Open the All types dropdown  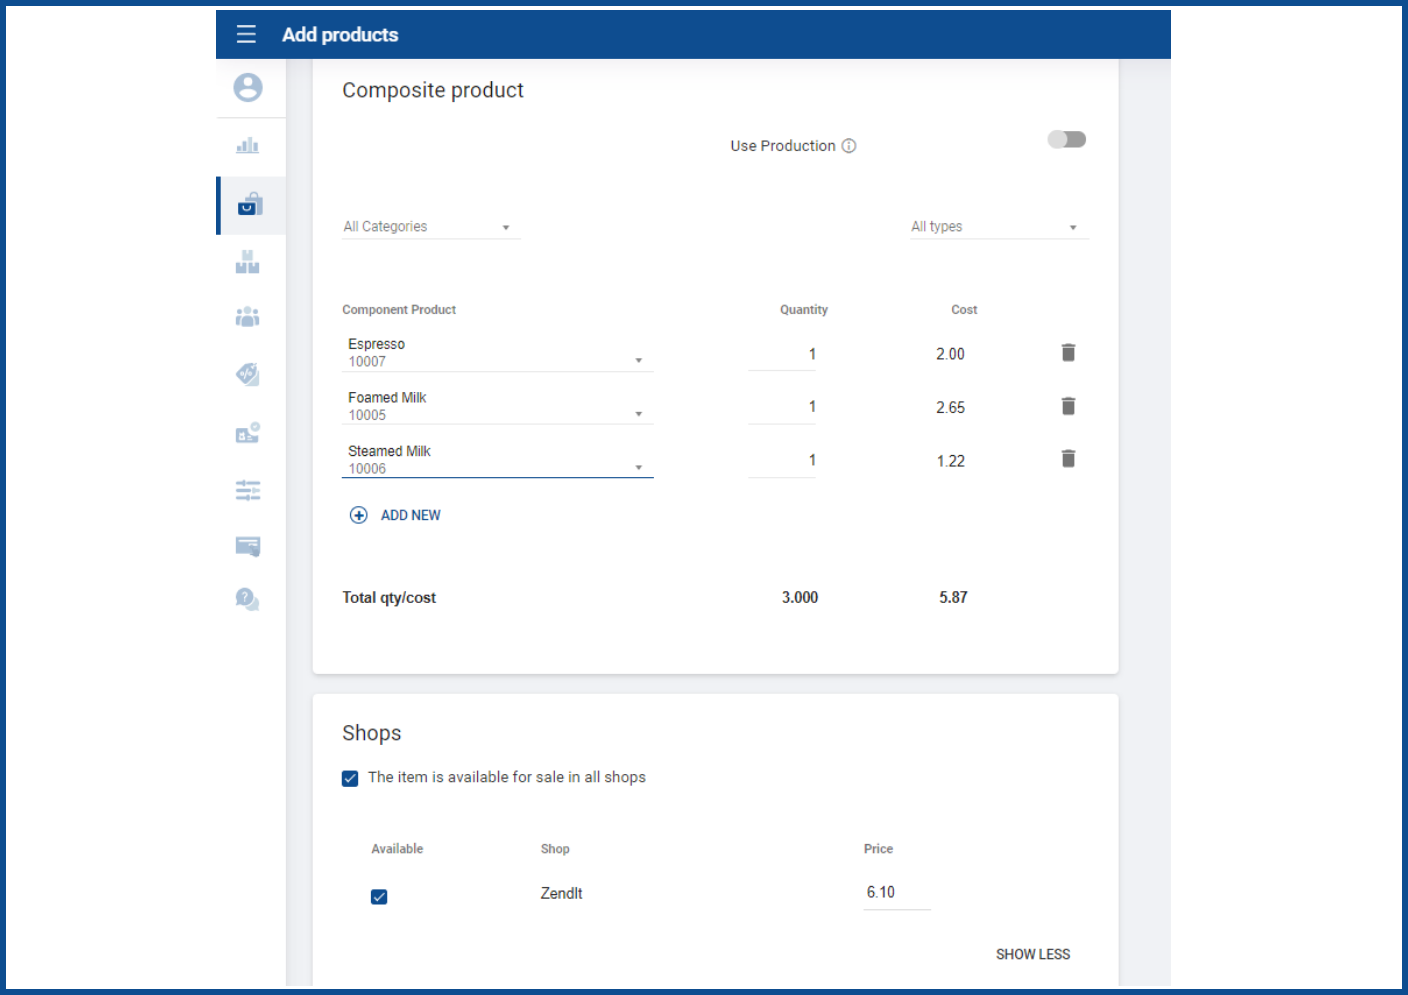(x=997, y=227)
